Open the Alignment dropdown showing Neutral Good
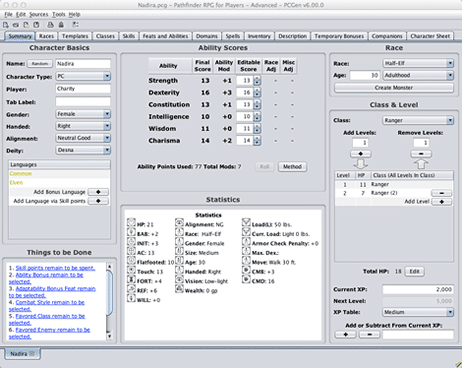The image size is (470, 374). 83,138
